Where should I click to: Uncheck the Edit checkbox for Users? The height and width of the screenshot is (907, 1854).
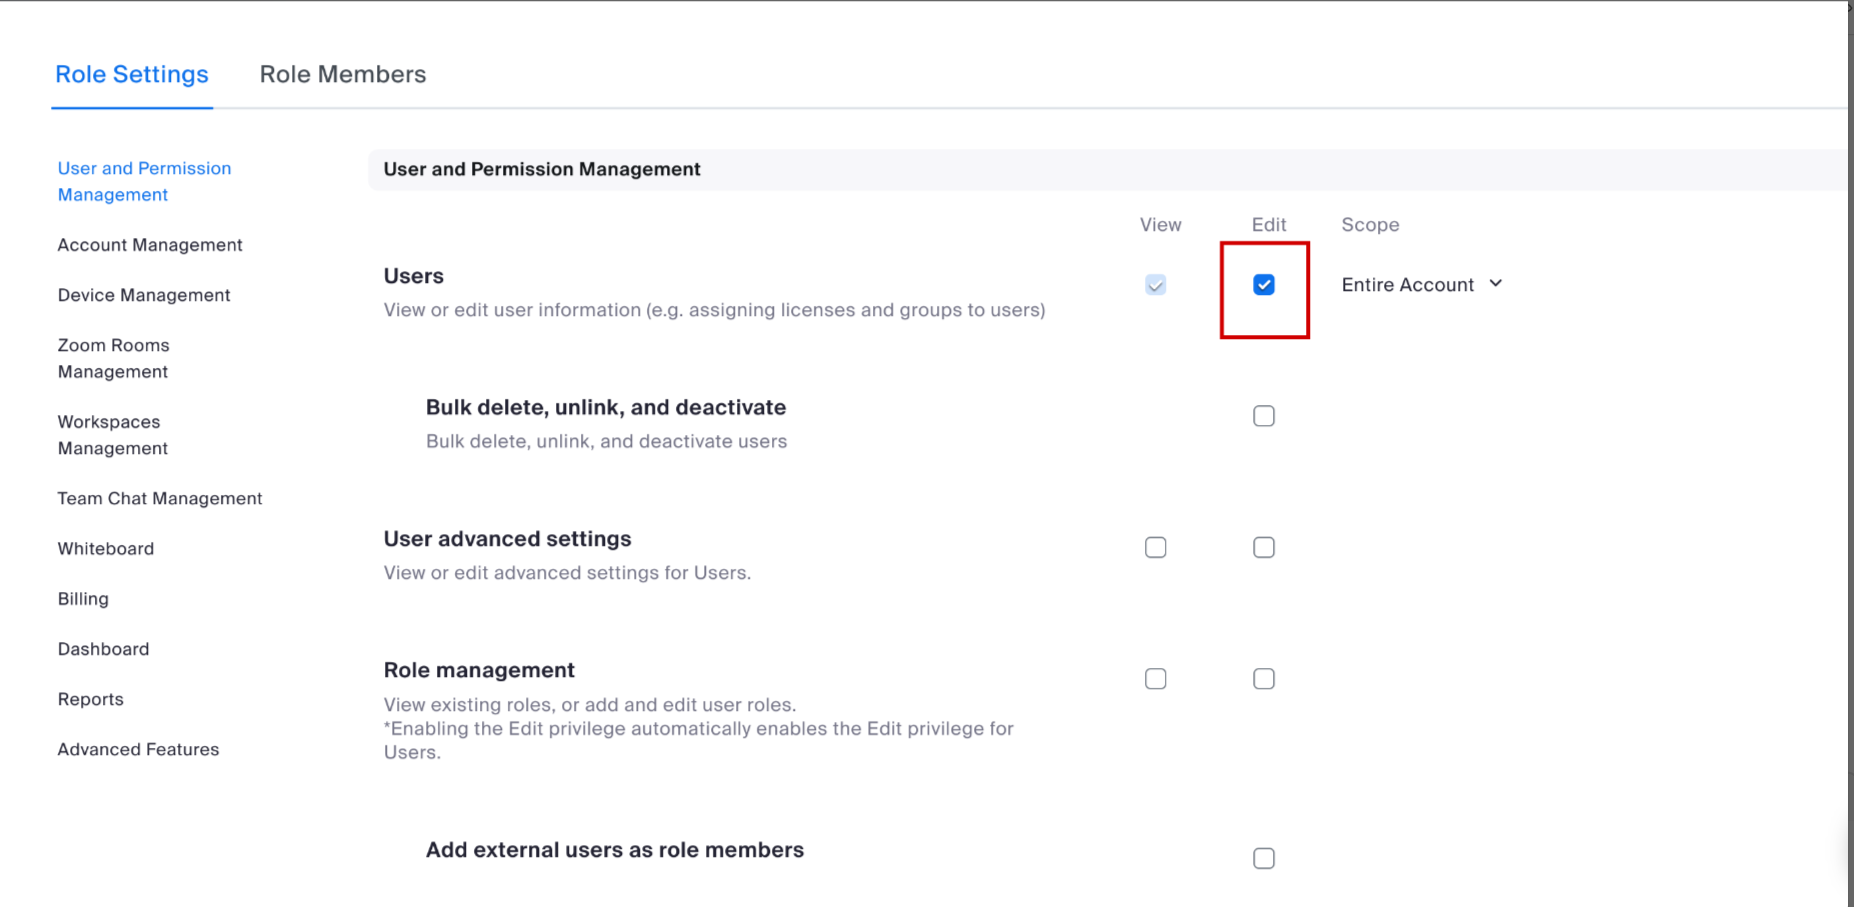point(1264,285)
